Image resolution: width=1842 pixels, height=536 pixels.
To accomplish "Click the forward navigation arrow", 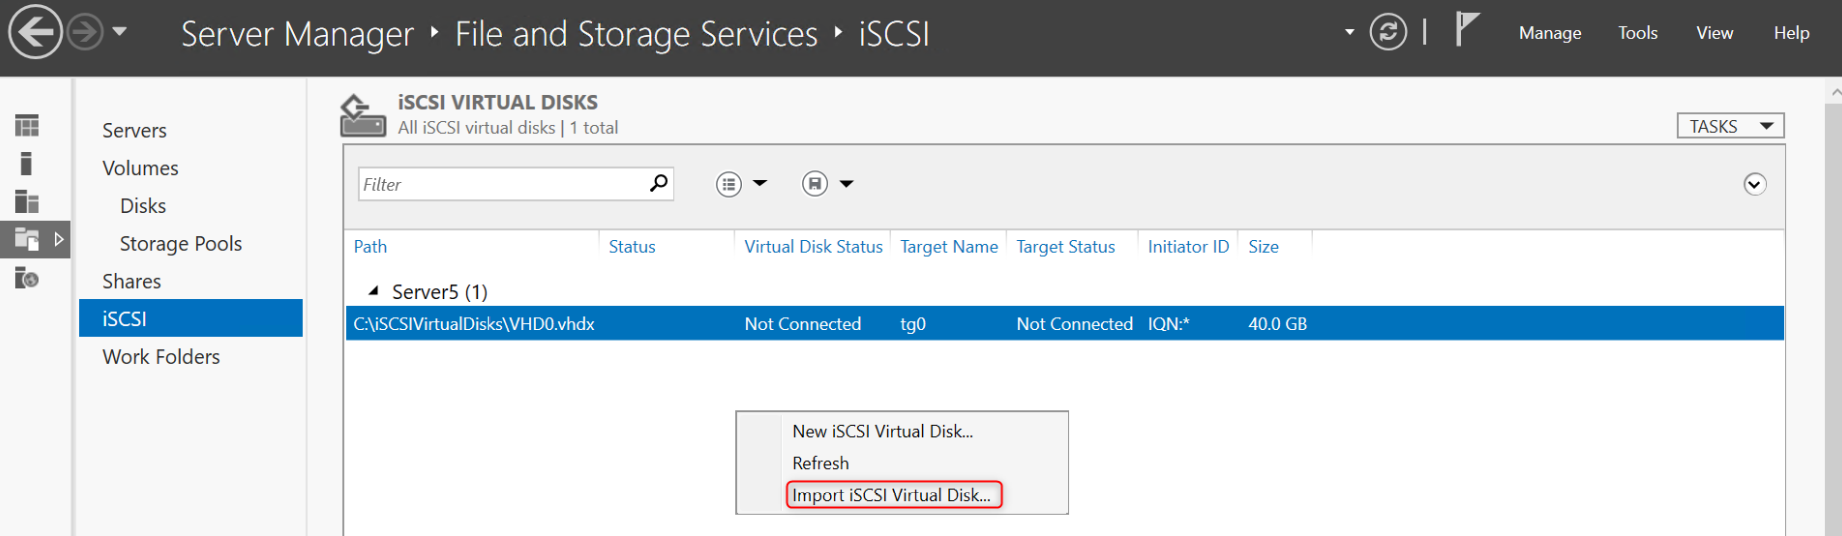I will tap(85, 33).
